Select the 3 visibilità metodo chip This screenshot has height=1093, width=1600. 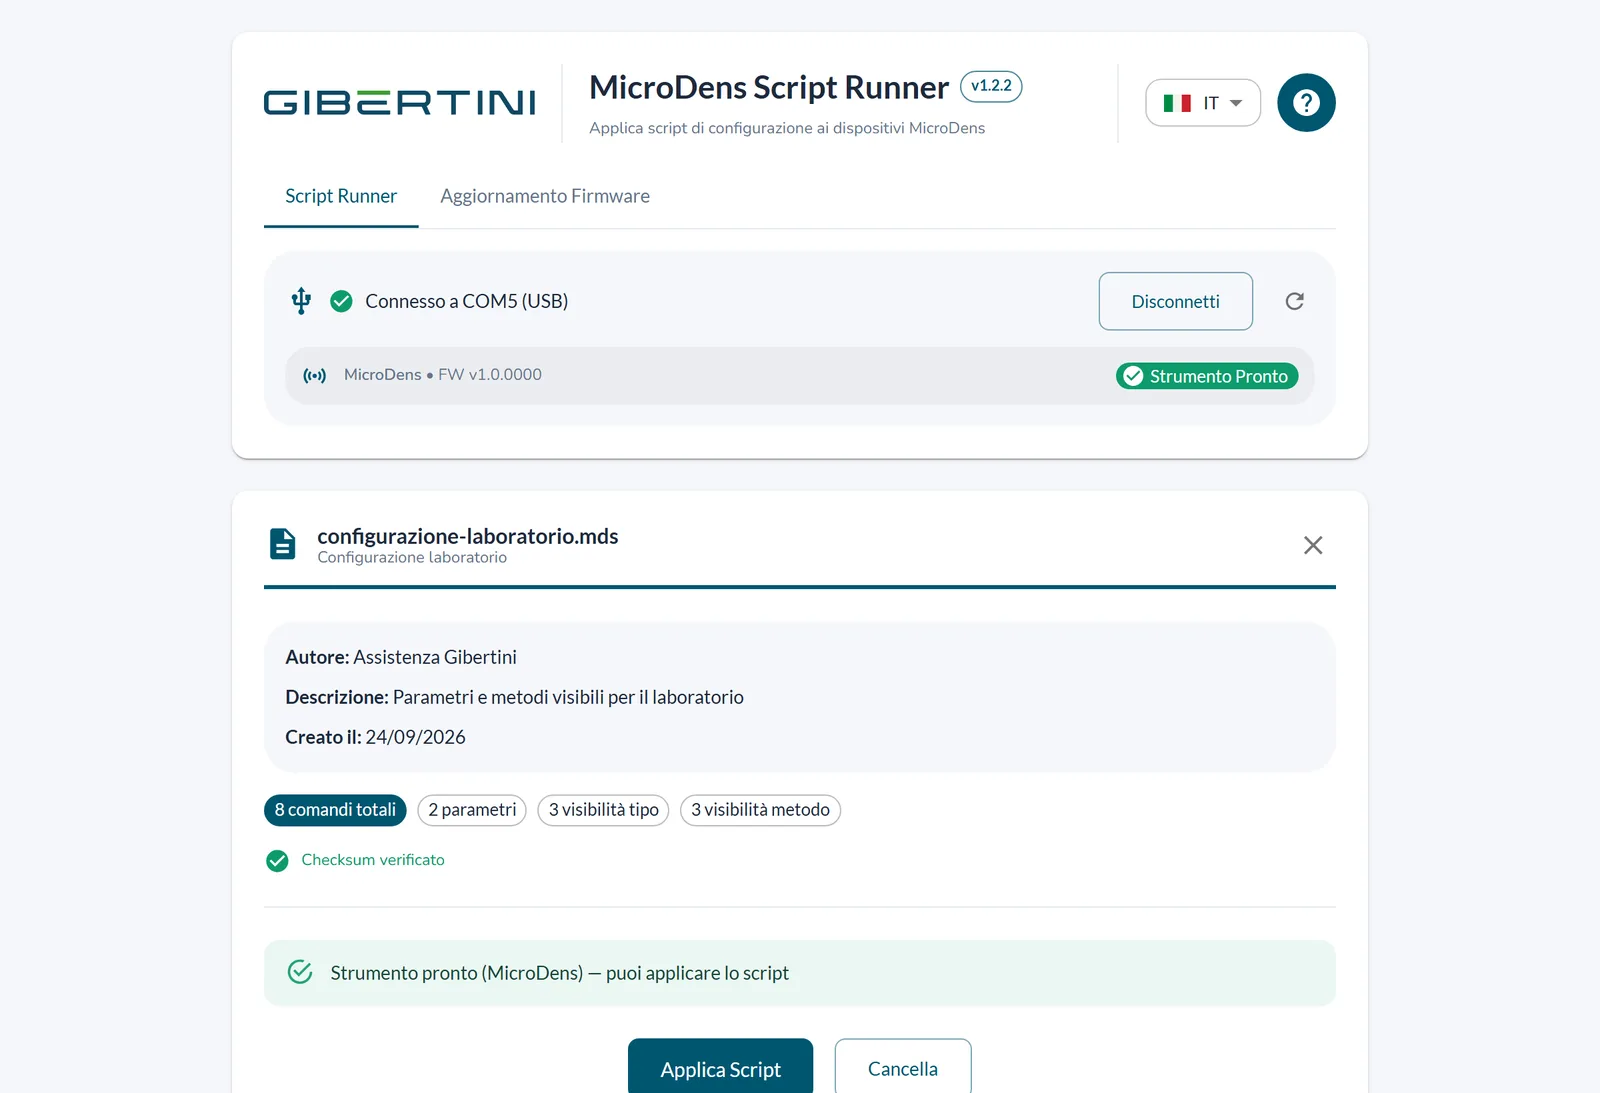760,810
